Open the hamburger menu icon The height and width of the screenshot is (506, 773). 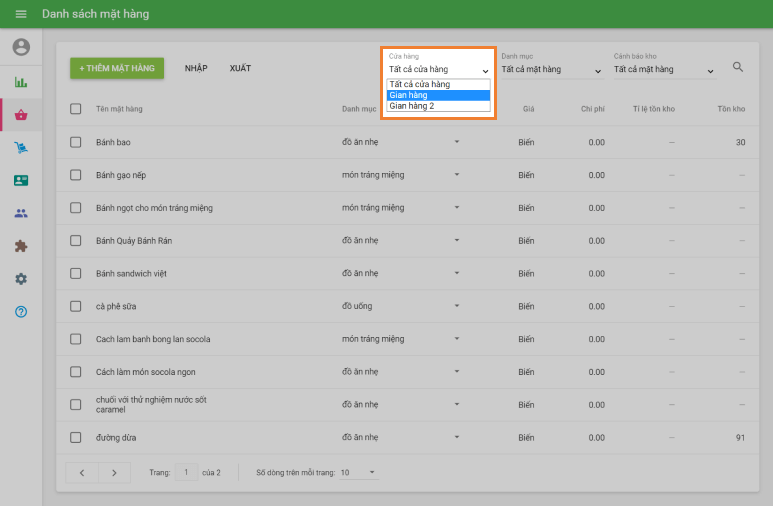click(x=21, y=14)
